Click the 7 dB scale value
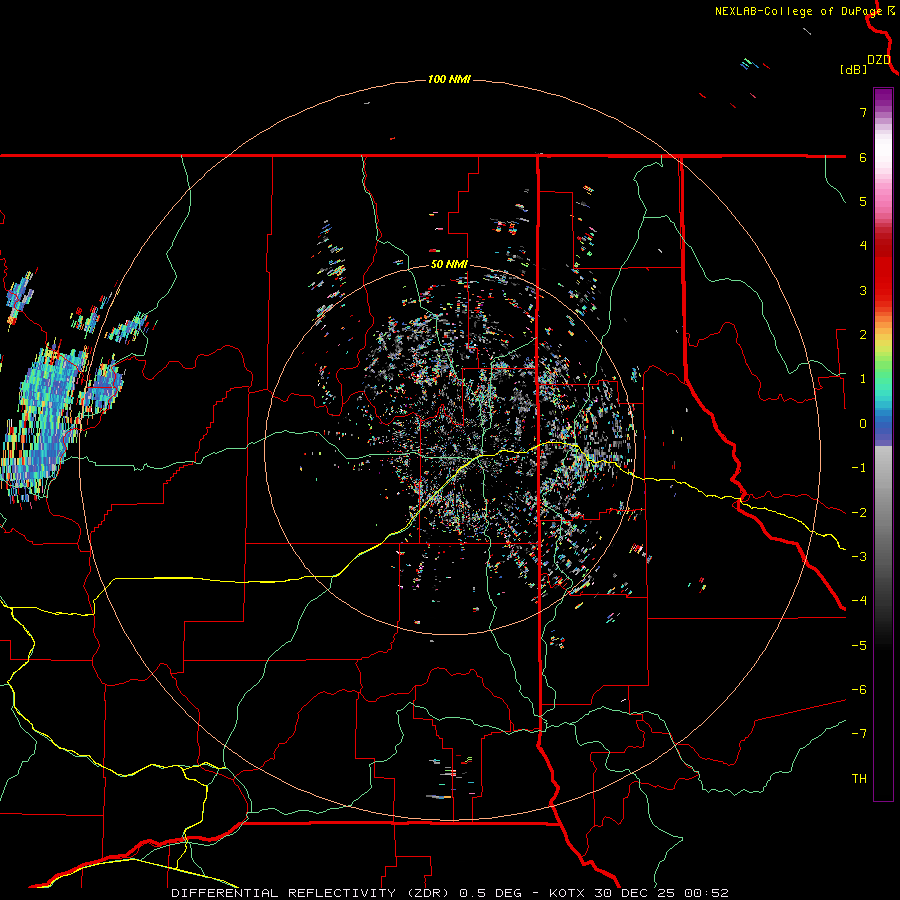Image resolution: width=900 pixels, height=900 pixels. tap(863, 112)
